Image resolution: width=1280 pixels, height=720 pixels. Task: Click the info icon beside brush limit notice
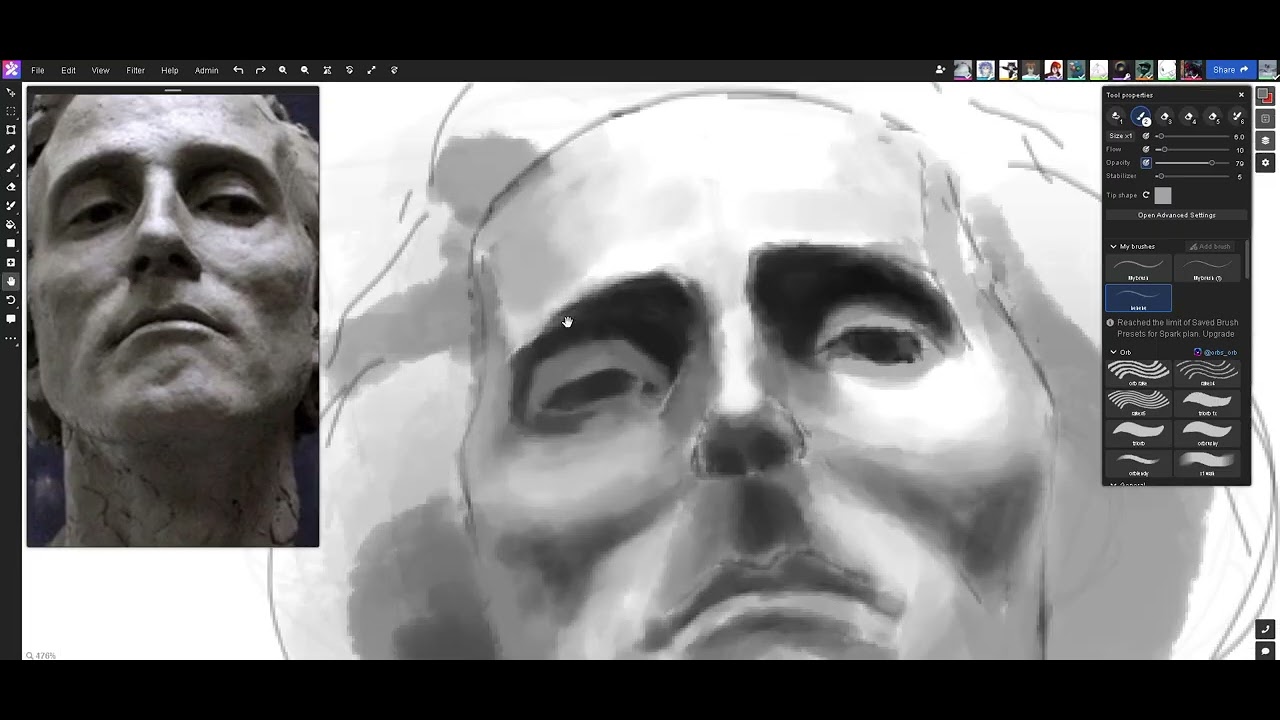click(1110, 323)
